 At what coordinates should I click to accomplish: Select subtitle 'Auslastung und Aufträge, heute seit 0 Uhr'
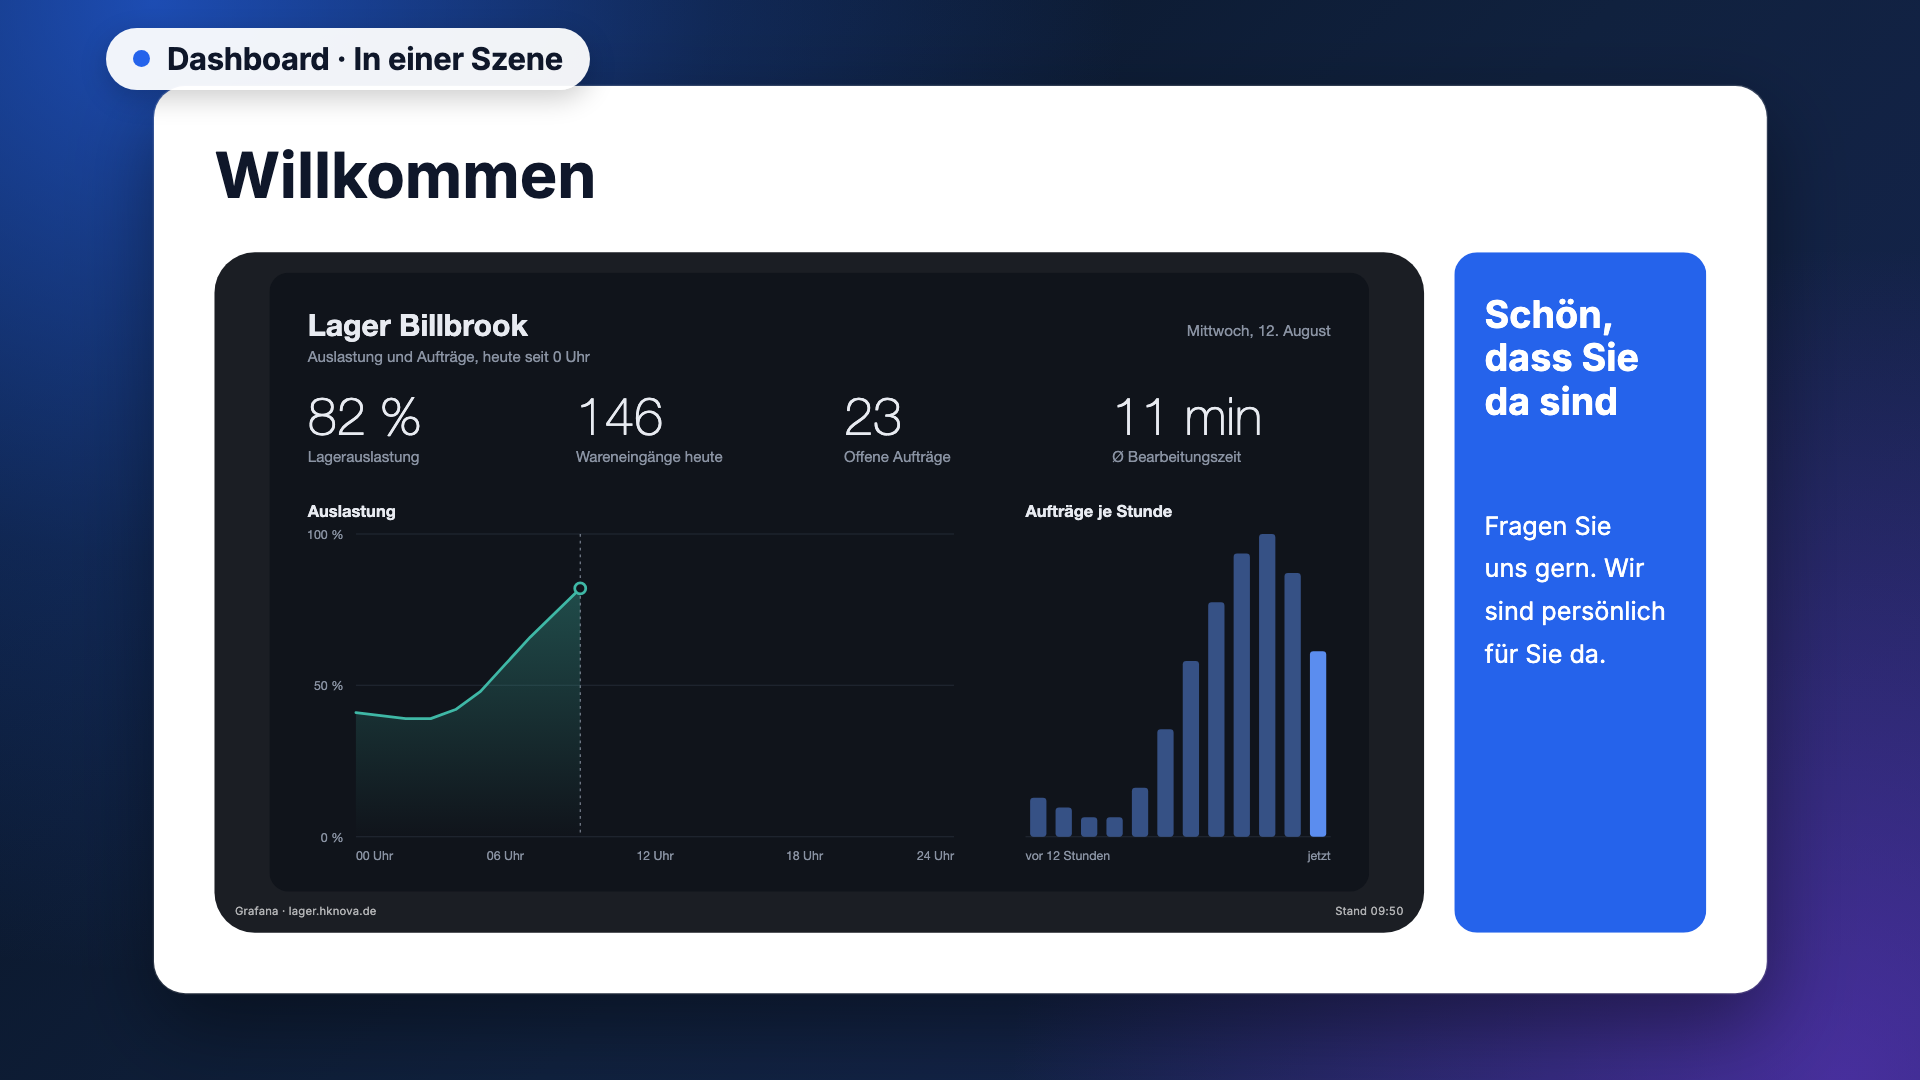tap(448, 357)
